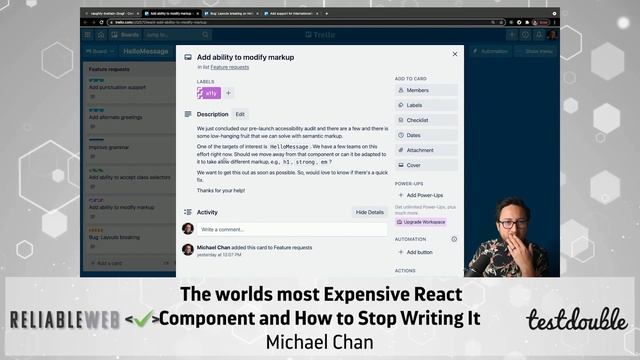Click the browser profile avatar button
The image size is (640, 360).
coord(541,22)
